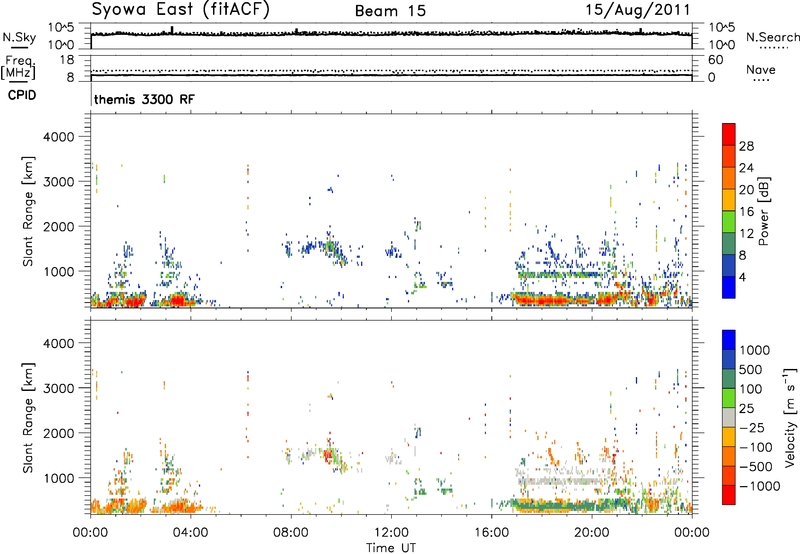Pick the bright blue Power segment below 4
800x554 pixels.
coord(729,287)
